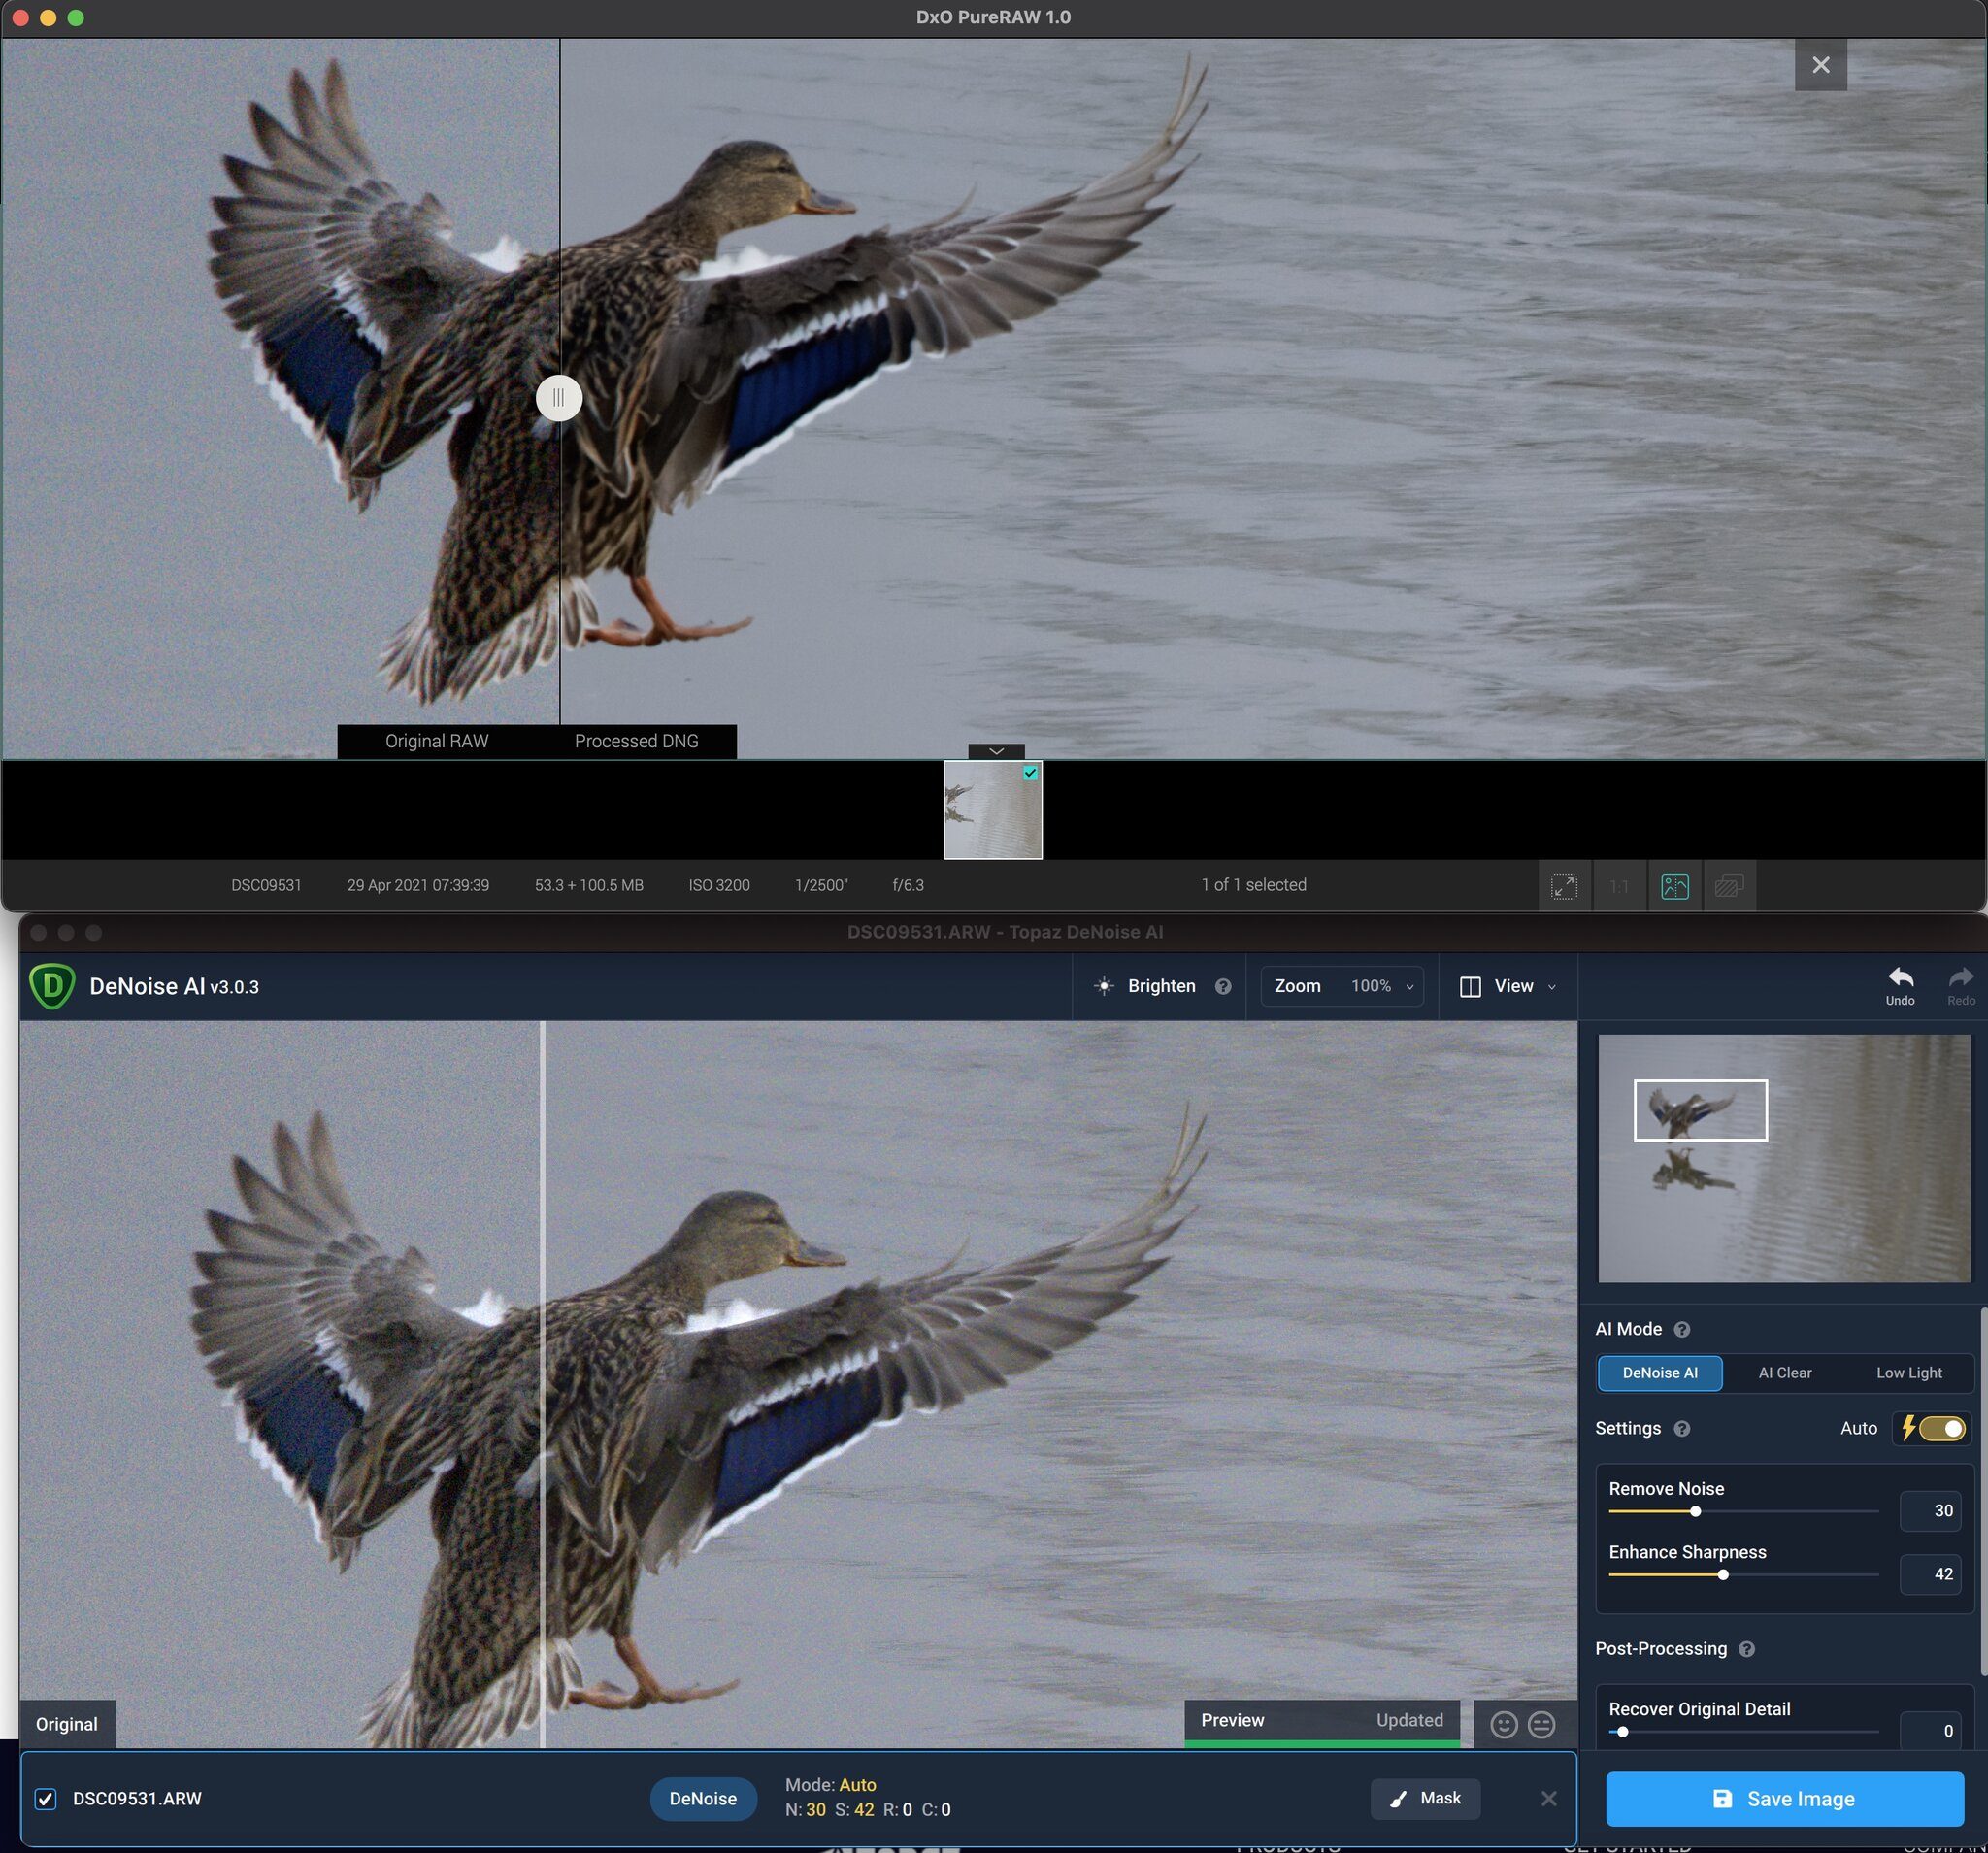Click the Original RAW label
This screenshot has width=1988, height=1853.
[437, 741]
